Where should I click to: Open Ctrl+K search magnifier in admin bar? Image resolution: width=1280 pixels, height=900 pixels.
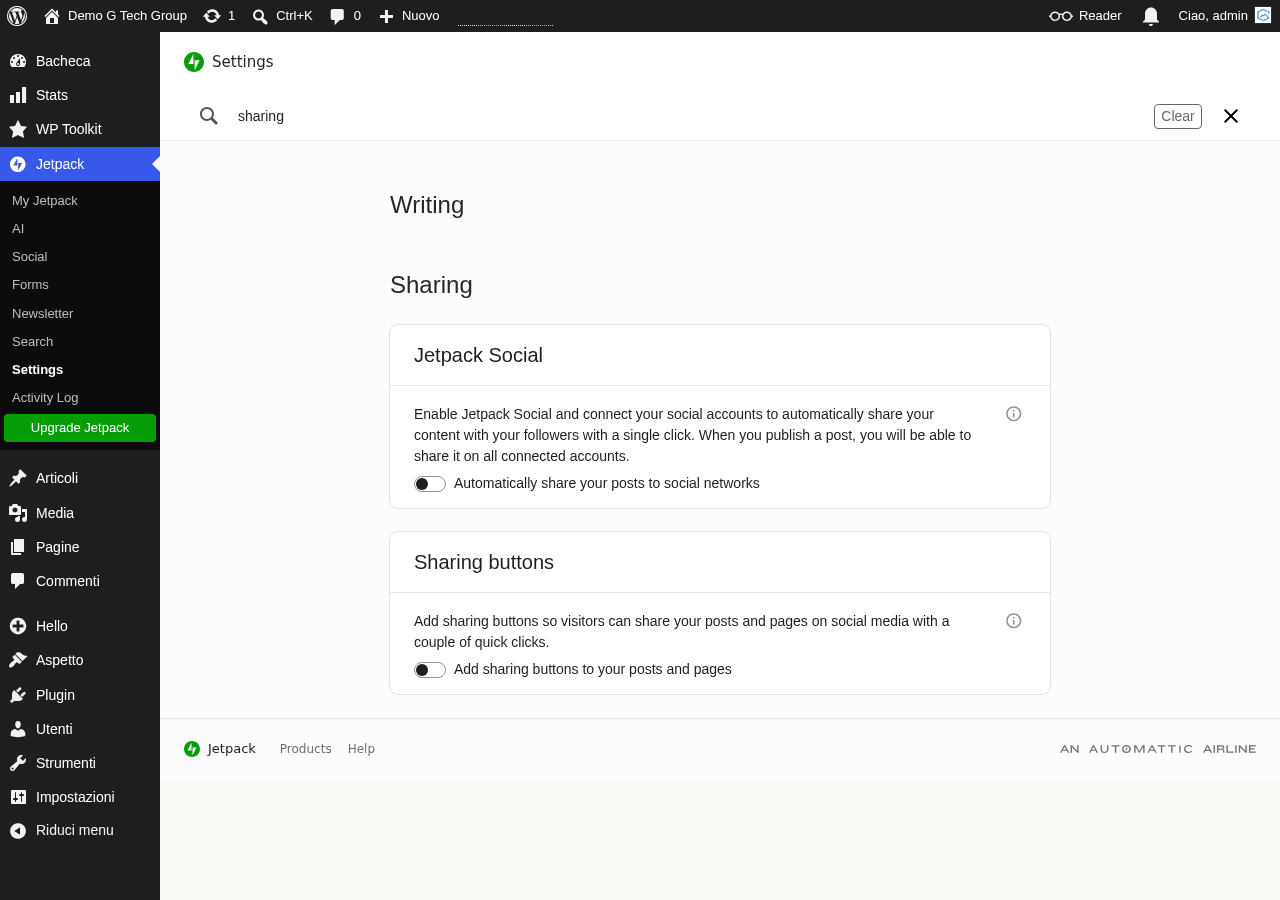coord(260,16)
